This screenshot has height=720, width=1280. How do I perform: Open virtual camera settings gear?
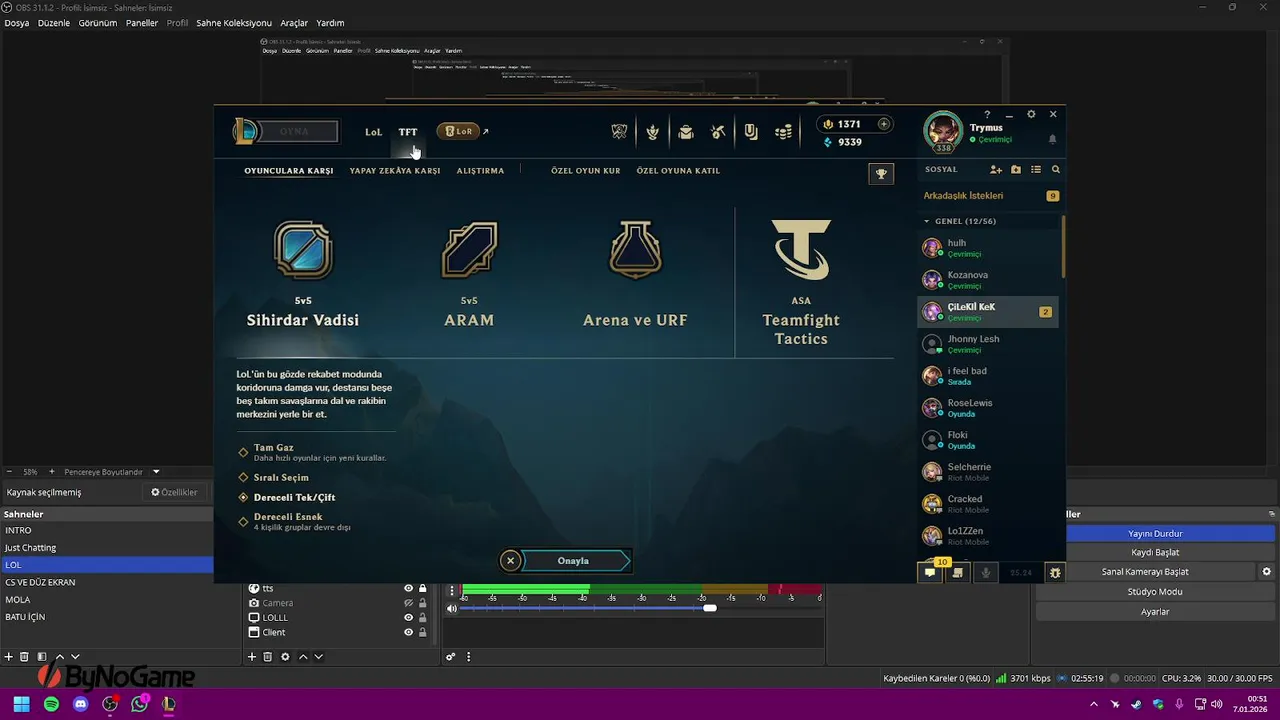1266,572
